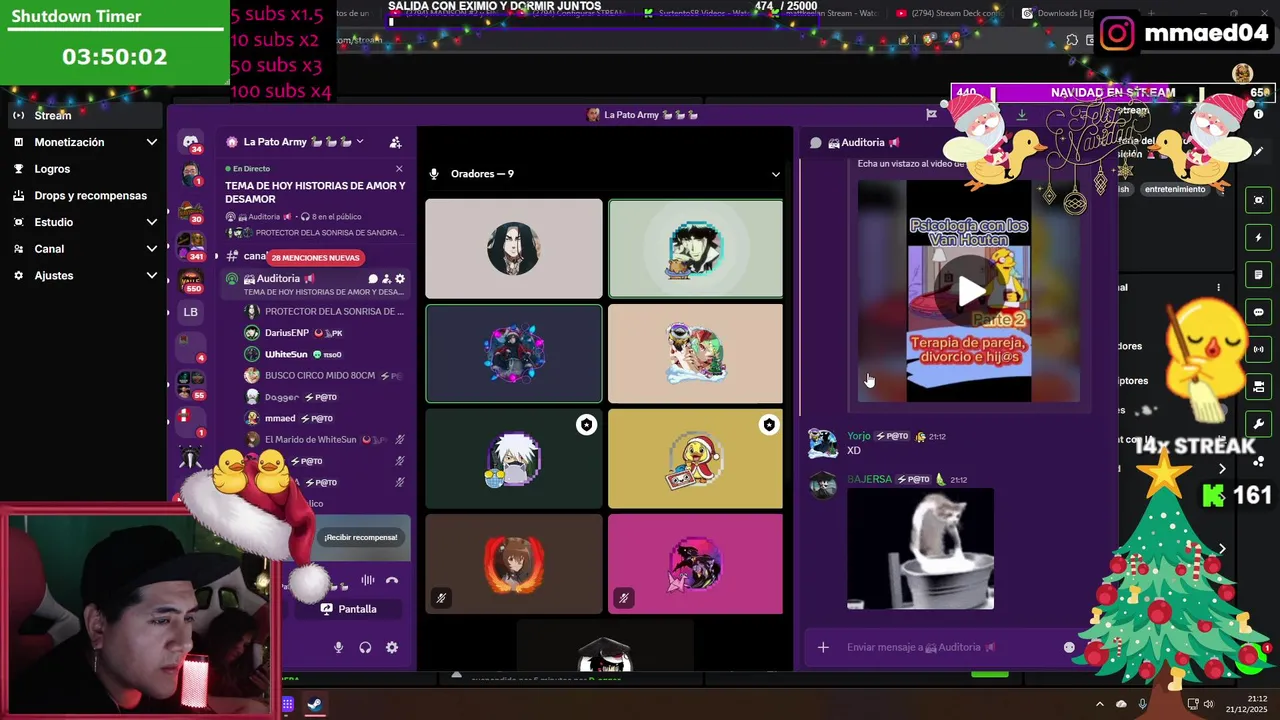Open Auditoria channel chat bubble icon
The width and height of the screenshot is (1280, 720).
click(x=373, y=279)
